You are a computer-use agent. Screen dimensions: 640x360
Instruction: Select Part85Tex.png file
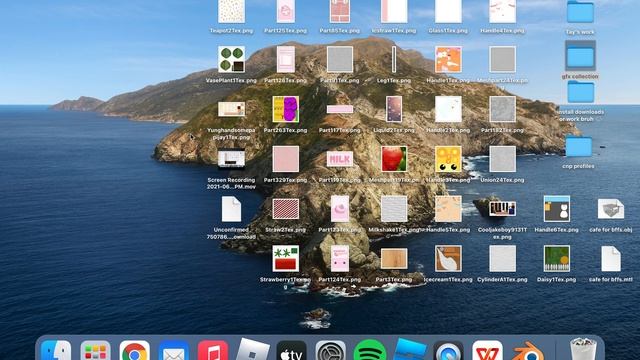click(x=340, y=11)
